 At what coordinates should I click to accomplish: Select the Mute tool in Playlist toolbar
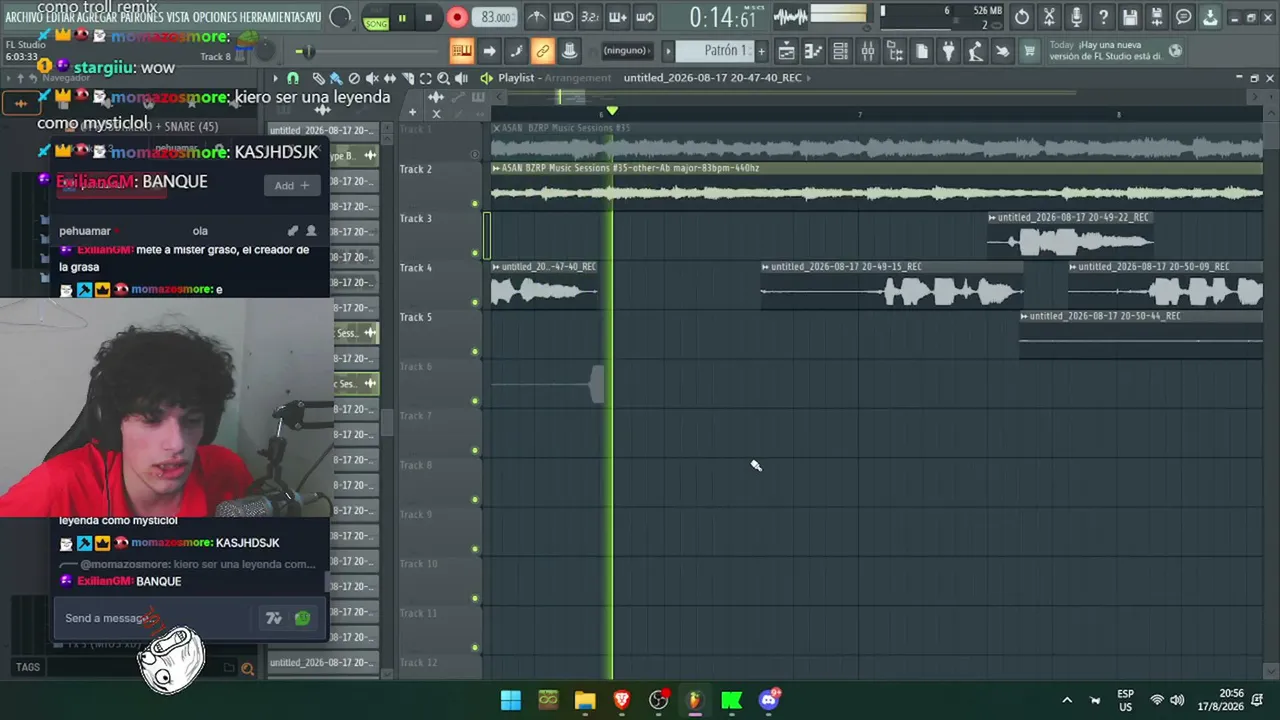pyautogui.click(x=372, y=78)
